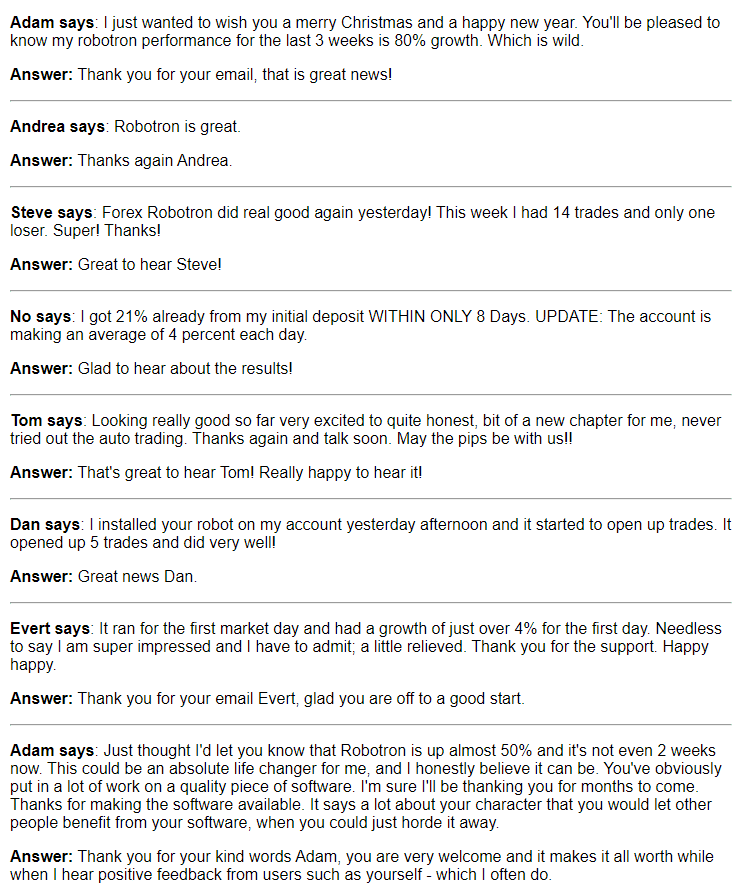Click the reply 'Great to hear Steve!'

[149, 264]
